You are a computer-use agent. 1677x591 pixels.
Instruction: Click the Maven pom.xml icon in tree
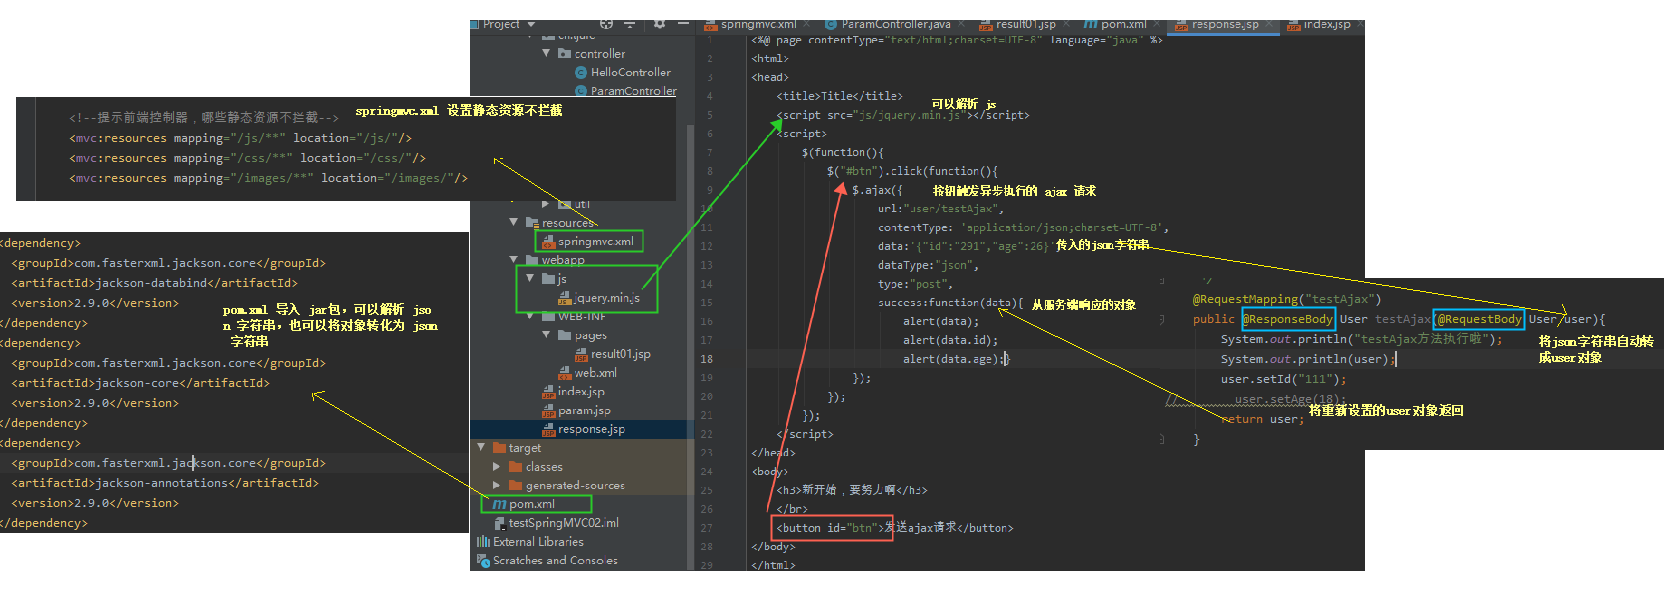click(499, 504)
